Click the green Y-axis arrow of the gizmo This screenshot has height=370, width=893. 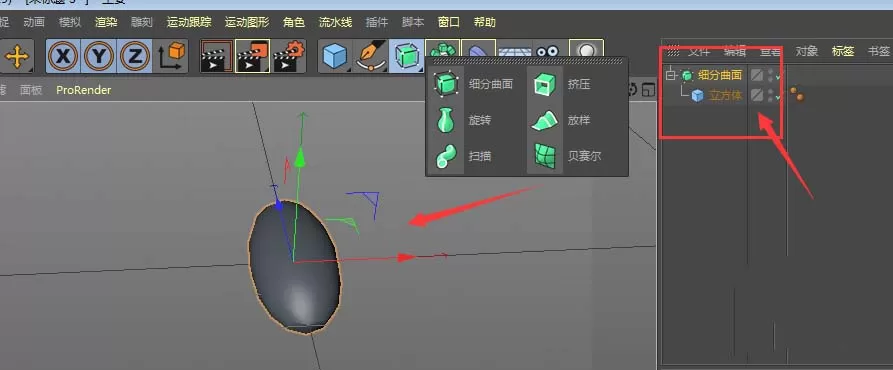point(300,157)
